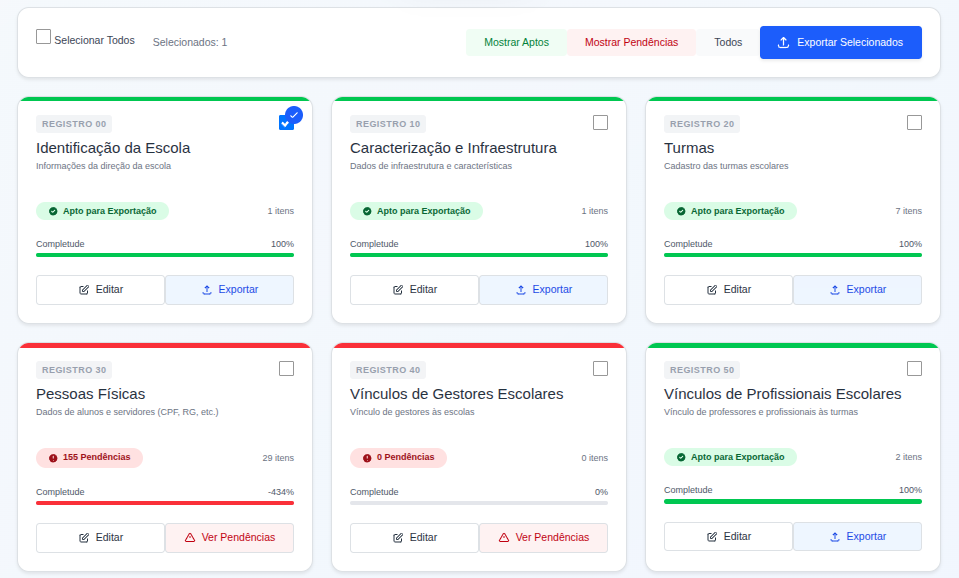View pendências for Vínculos de Gestores
959x578 pixels.
tap(543, 538)
